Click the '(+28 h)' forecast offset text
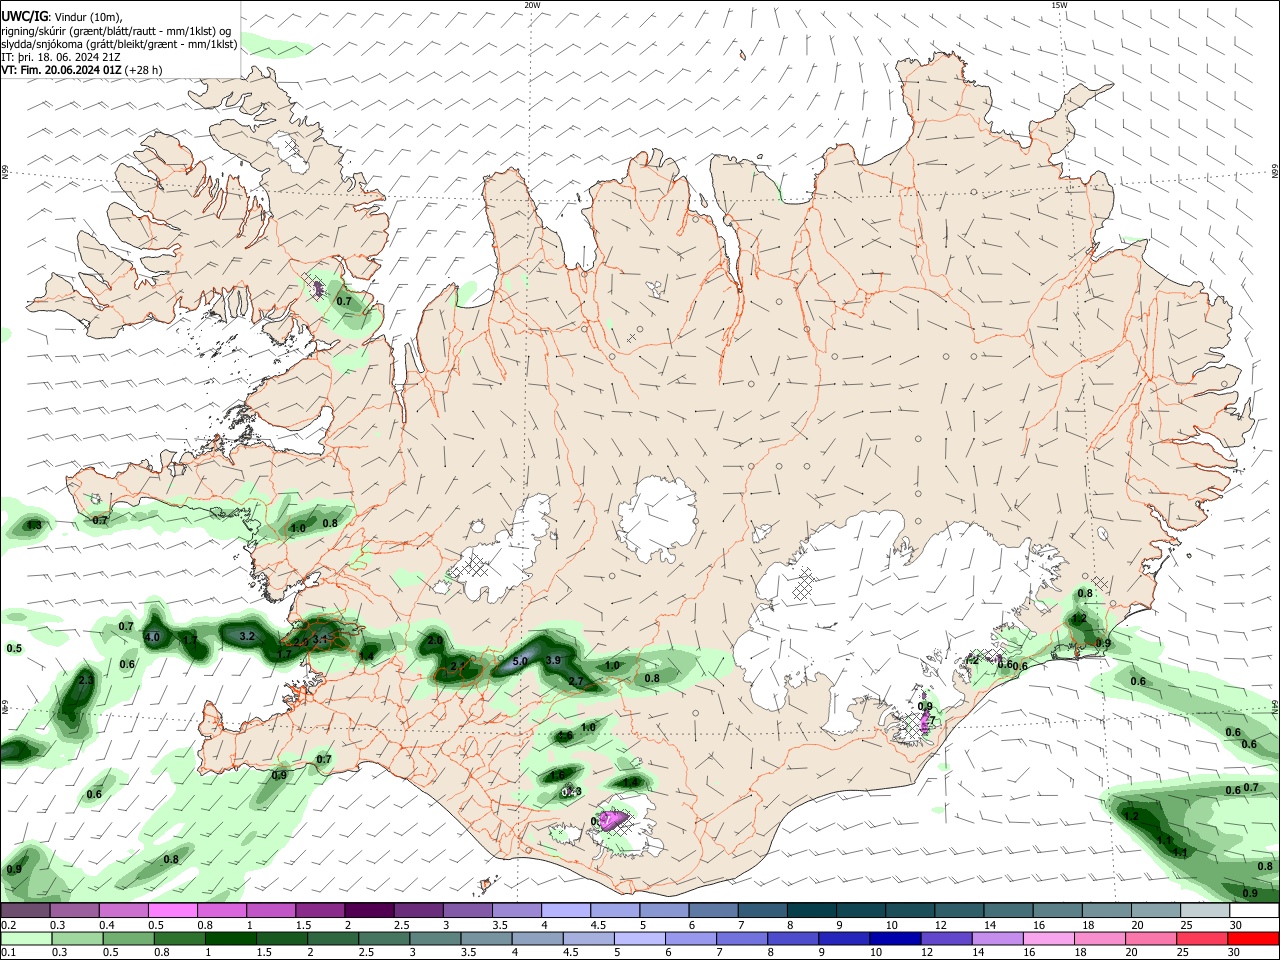Image resolution: width=1280 pixels, height=960 pixels. 145,70
